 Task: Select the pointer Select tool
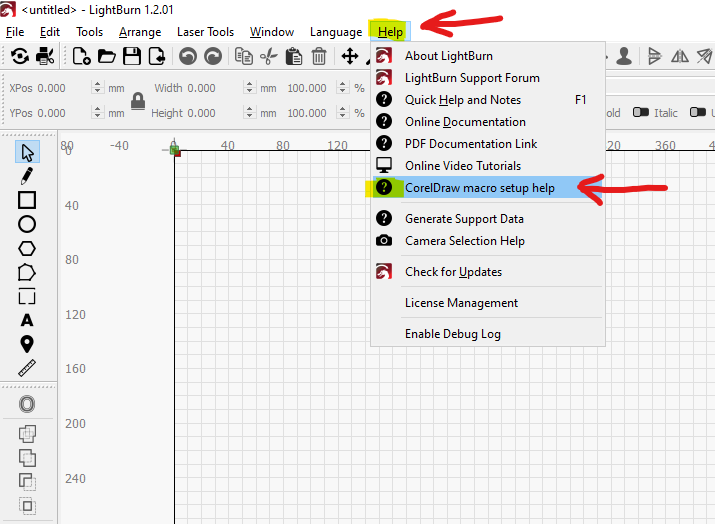[27, 152]
